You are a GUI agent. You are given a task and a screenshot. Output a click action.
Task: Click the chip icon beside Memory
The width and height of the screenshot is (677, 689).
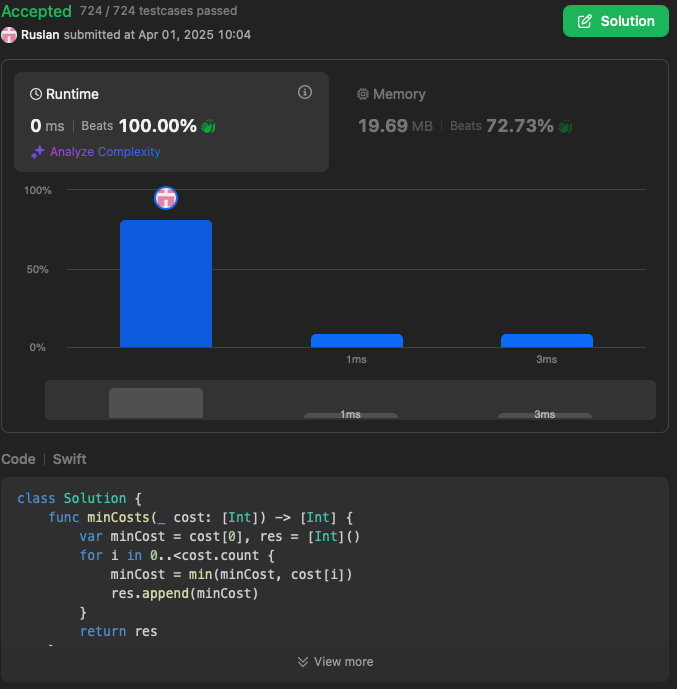click(363, 94)
